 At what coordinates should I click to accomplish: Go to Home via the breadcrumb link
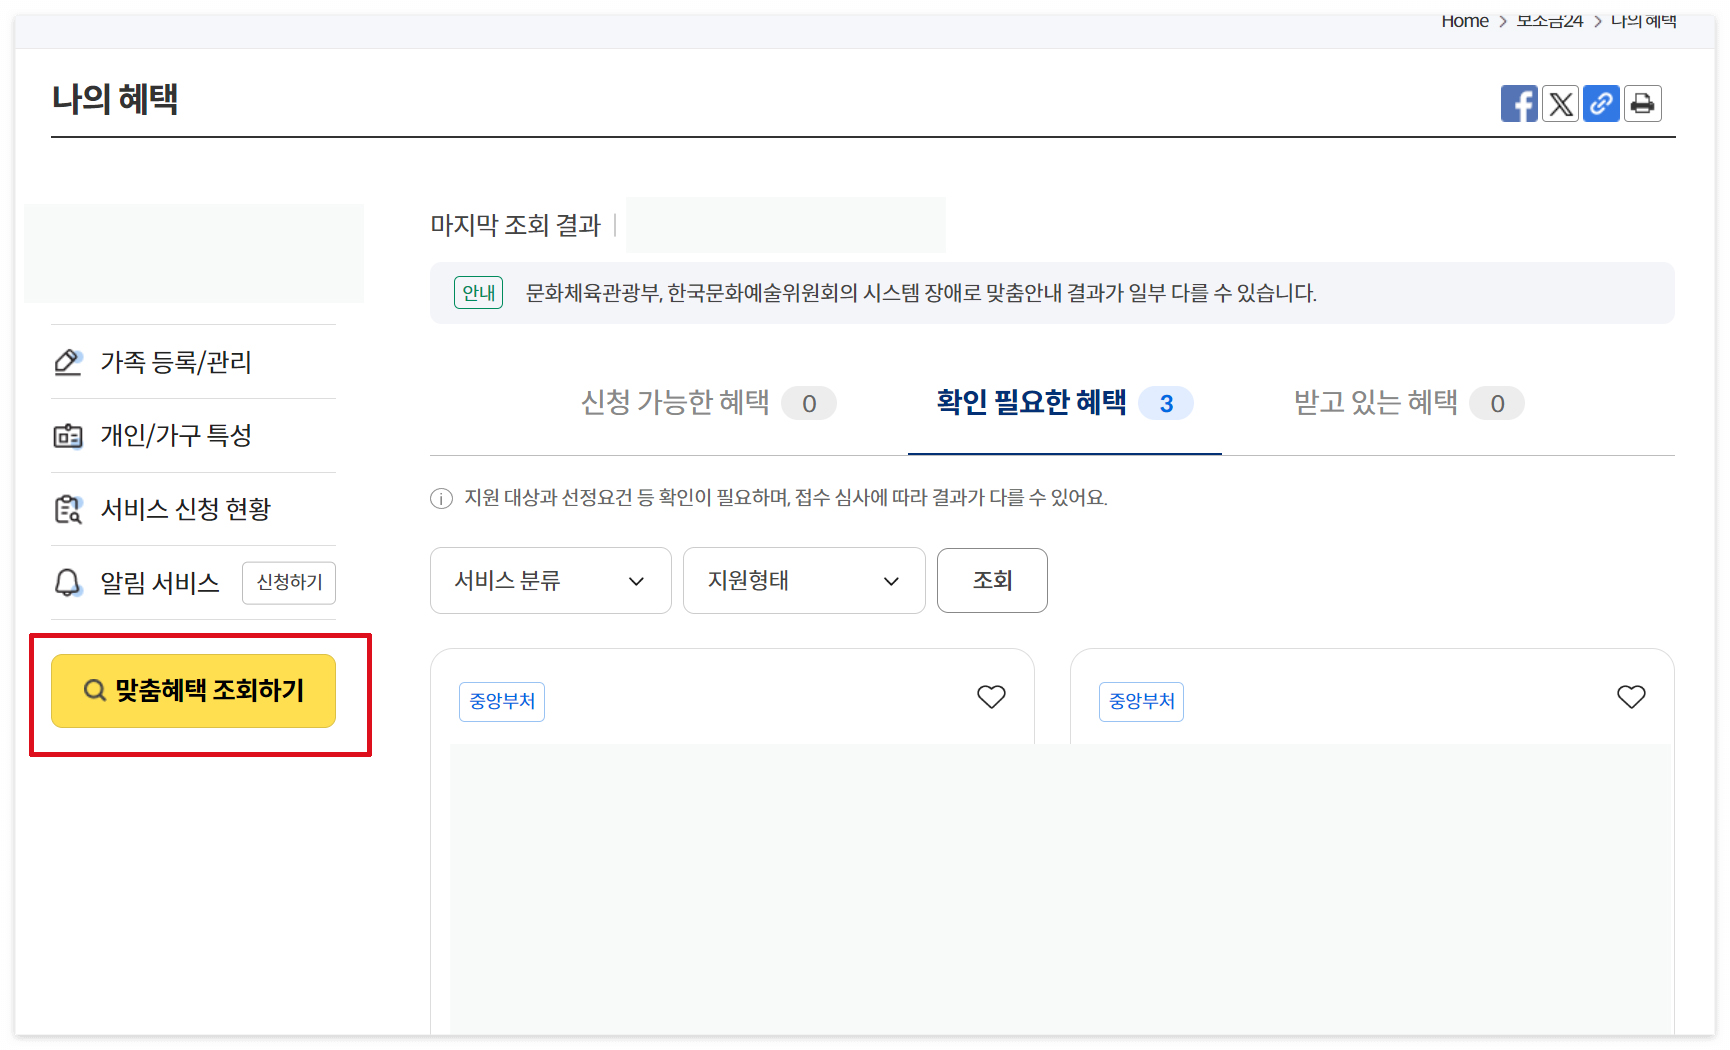[1464, 20]
